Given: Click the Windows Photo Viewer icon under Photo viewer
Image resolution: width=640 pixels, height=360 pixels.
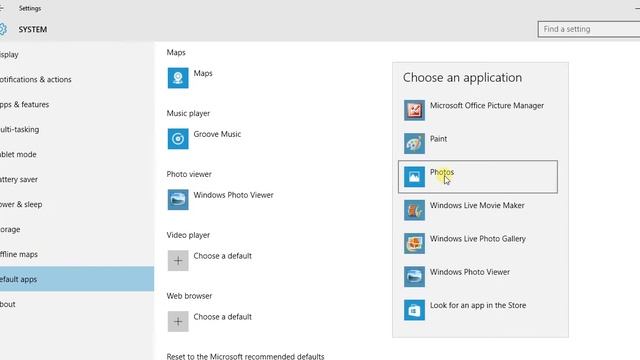Looking at the screenshot, I should click(x=178, y=199).
